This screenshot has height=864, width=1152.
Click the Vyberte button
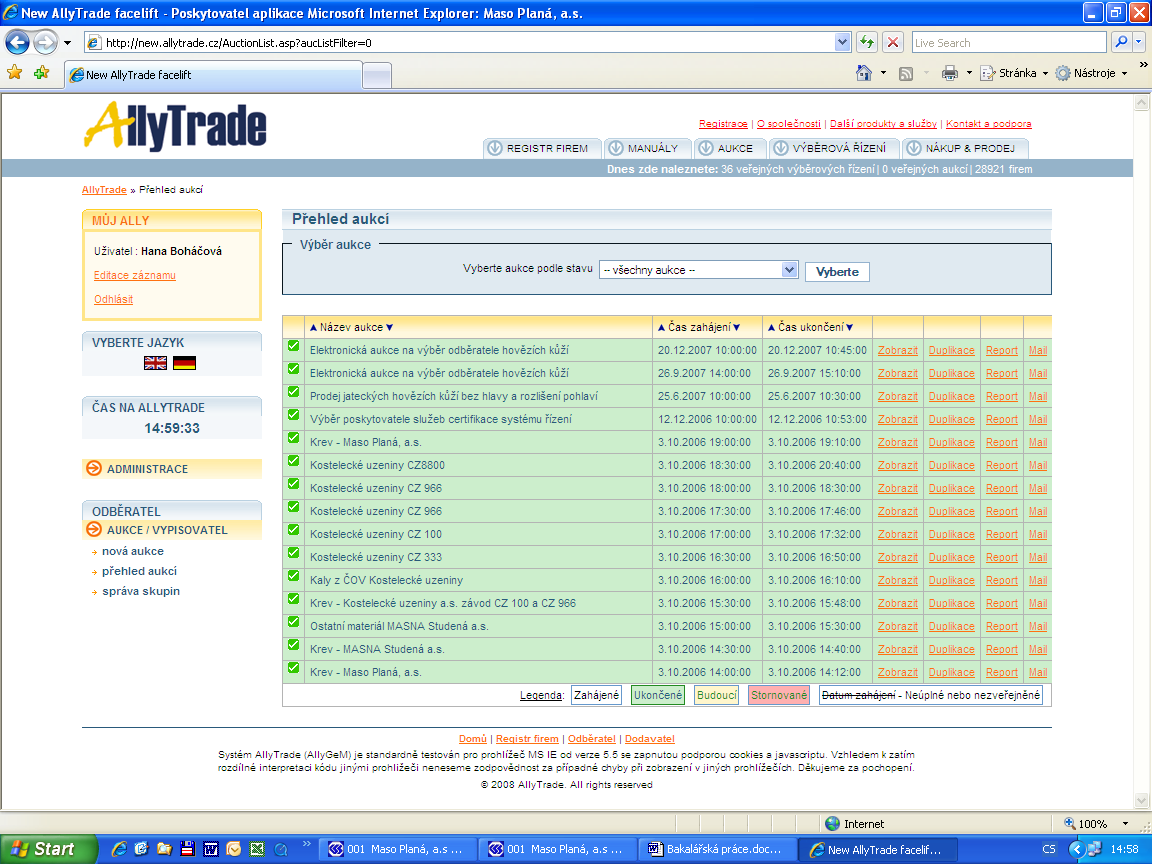coord(838,272)
